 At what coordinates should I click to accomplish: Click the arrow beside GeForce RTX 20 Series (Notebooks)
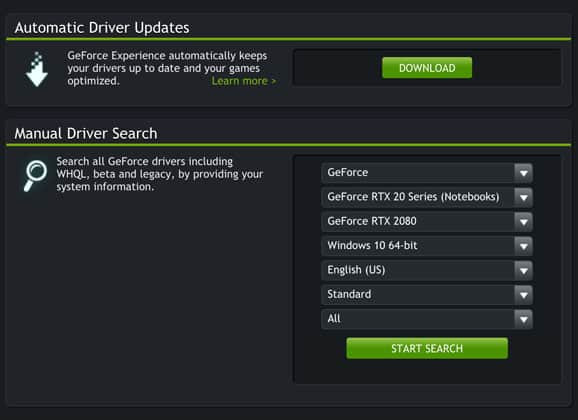[523, 197]
